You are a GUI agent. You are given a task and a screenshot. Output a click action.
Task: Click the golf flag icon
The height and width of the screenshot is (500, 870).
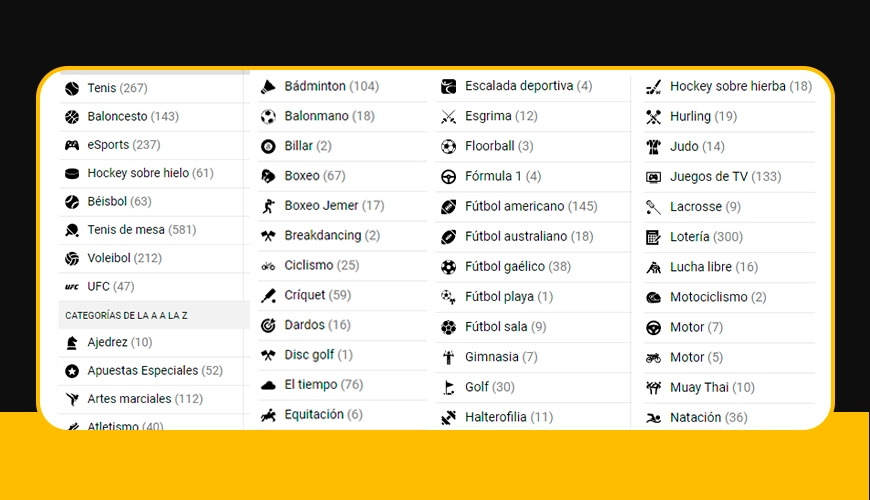pos(448,387)
